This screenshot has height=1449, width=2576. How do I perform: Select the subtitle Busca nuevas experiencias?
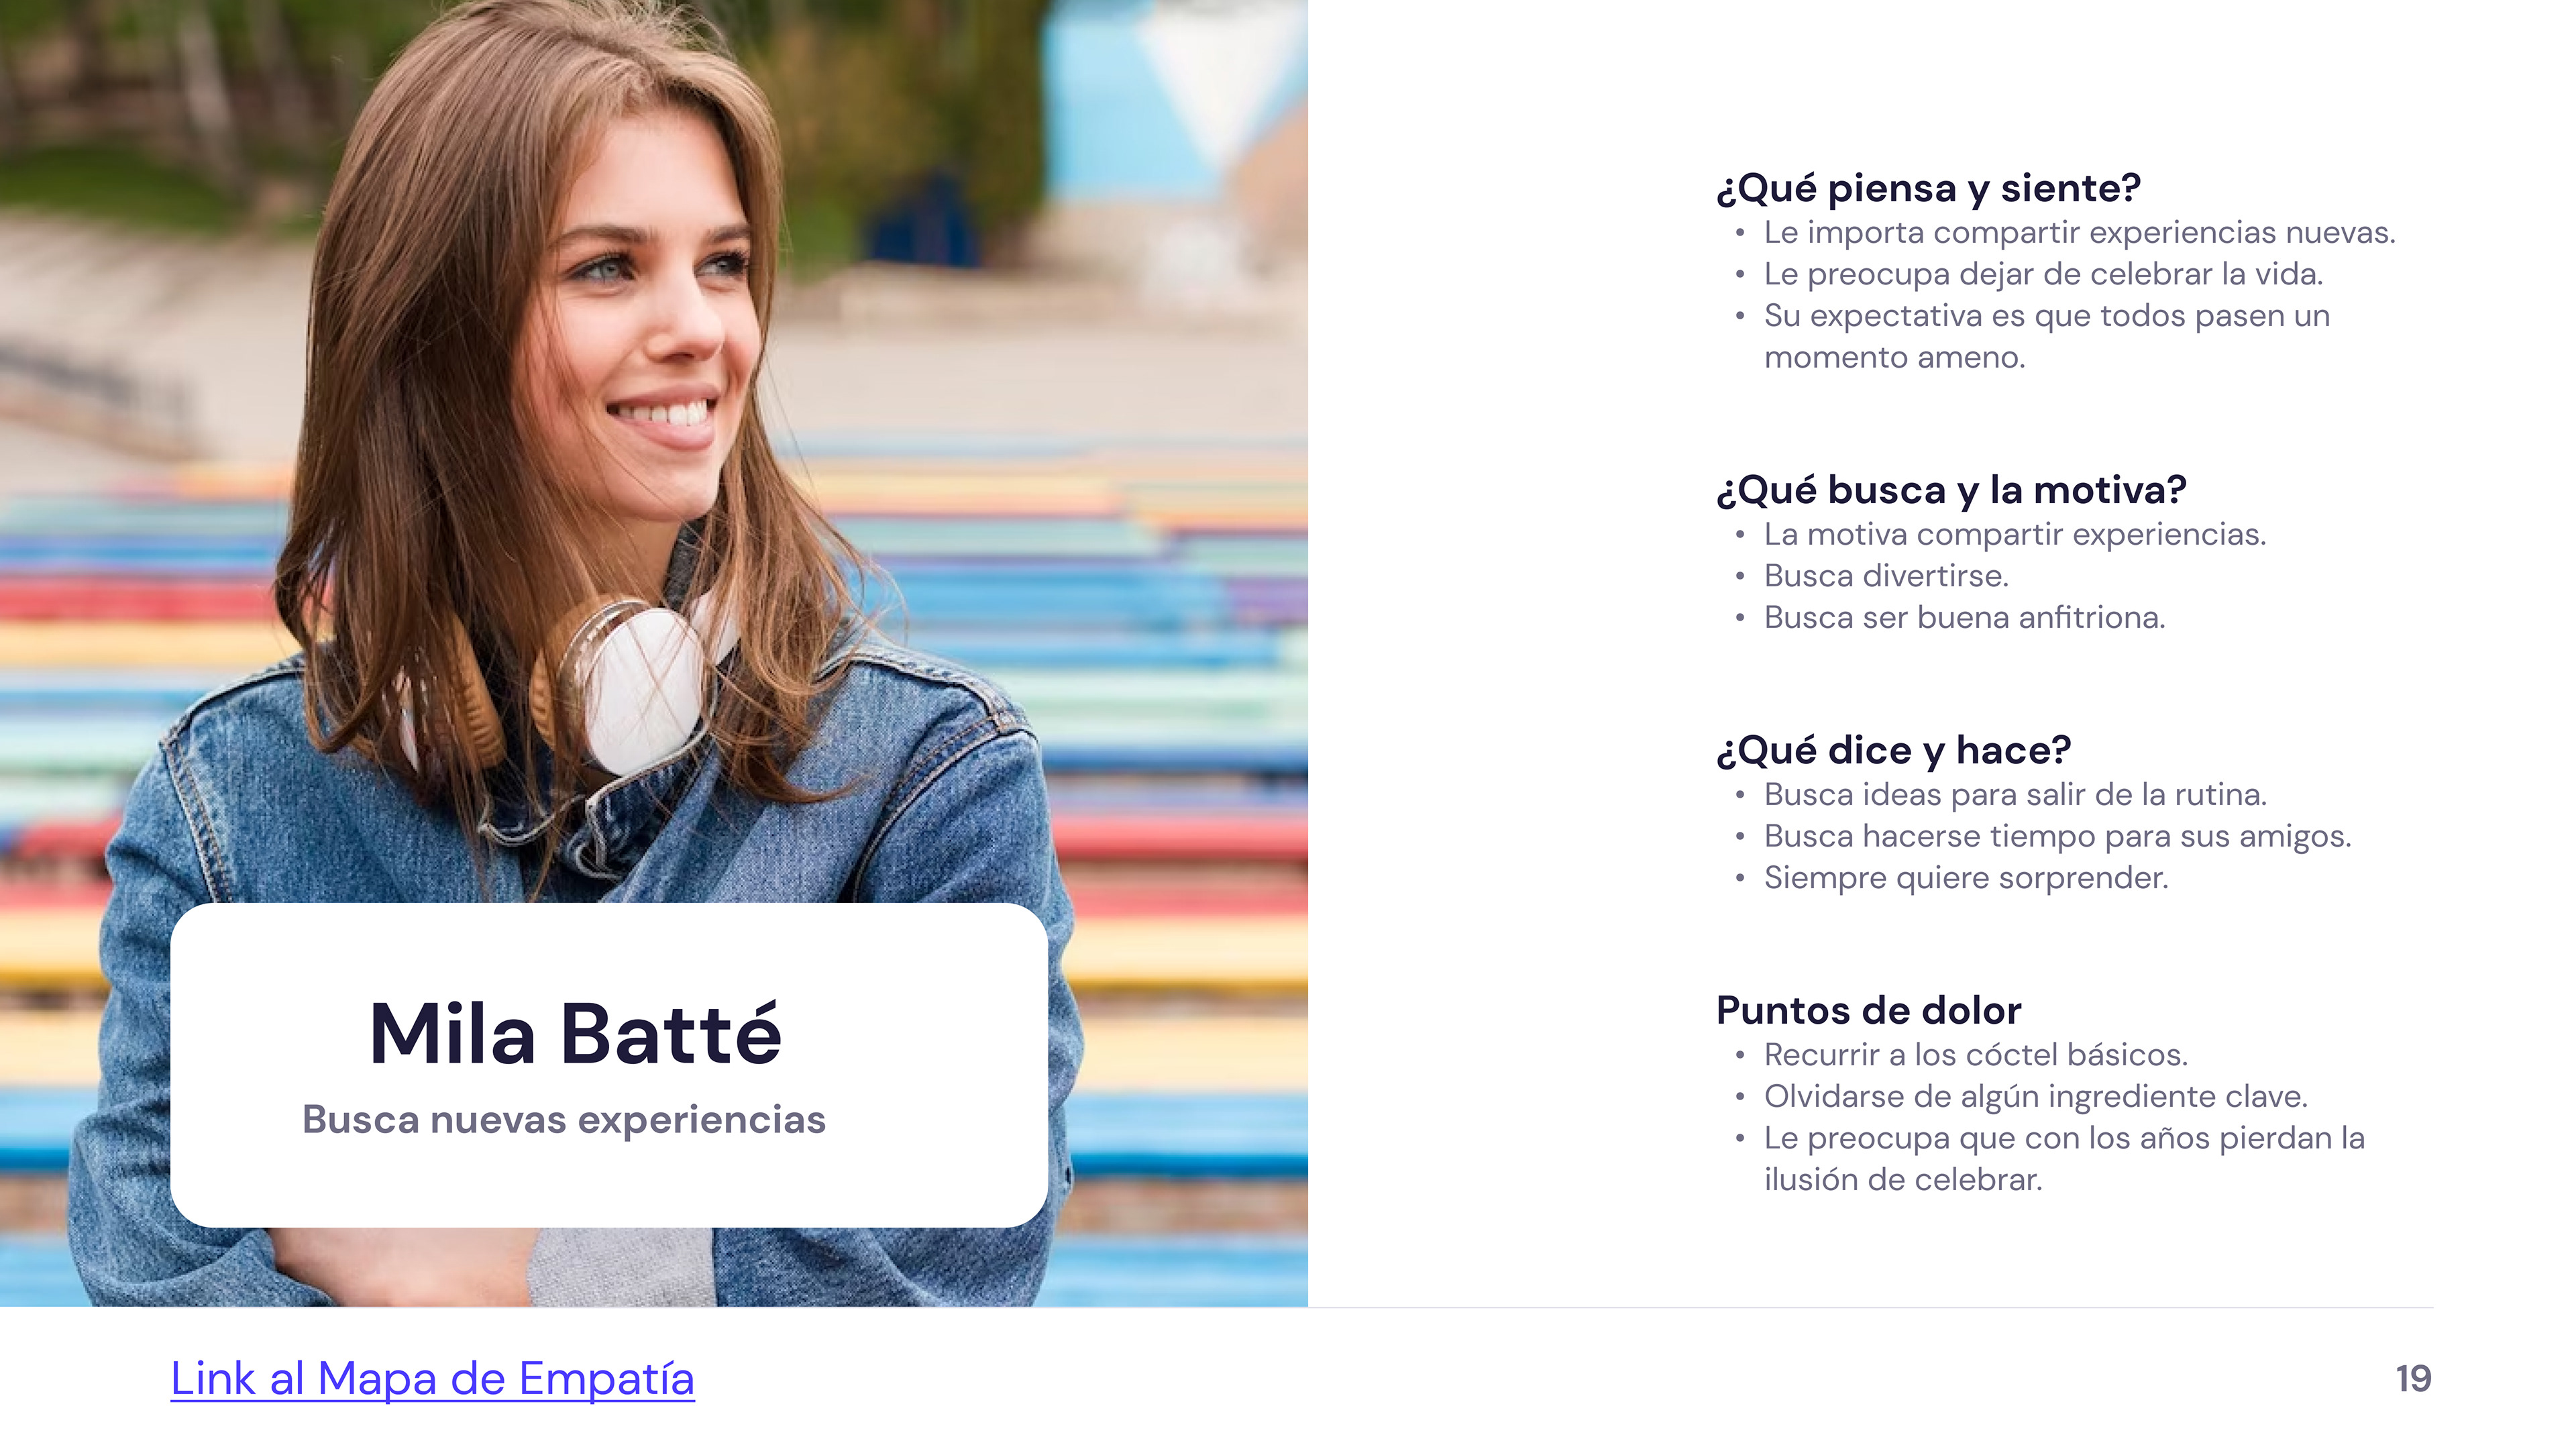coord(564,1120)
